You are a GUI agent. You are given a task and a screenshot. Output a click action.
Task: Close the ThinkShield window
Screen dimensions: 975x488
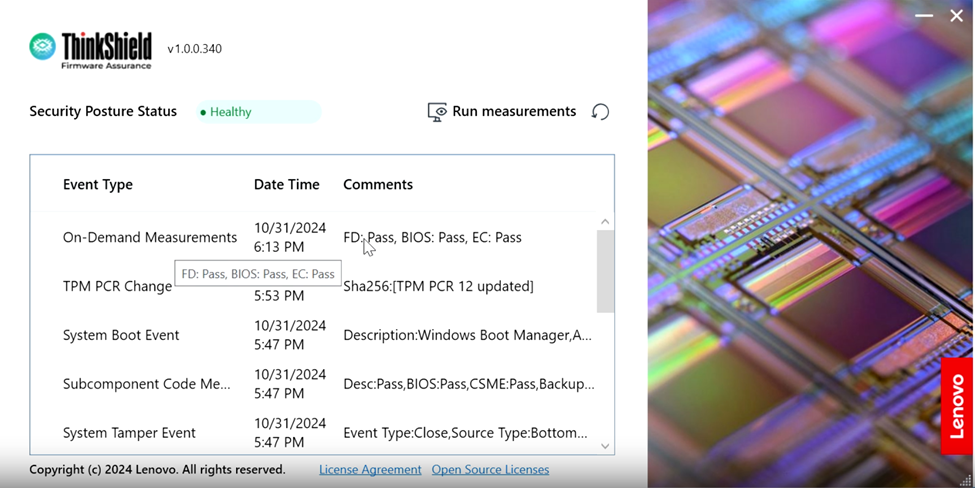(x=956, y=16)
